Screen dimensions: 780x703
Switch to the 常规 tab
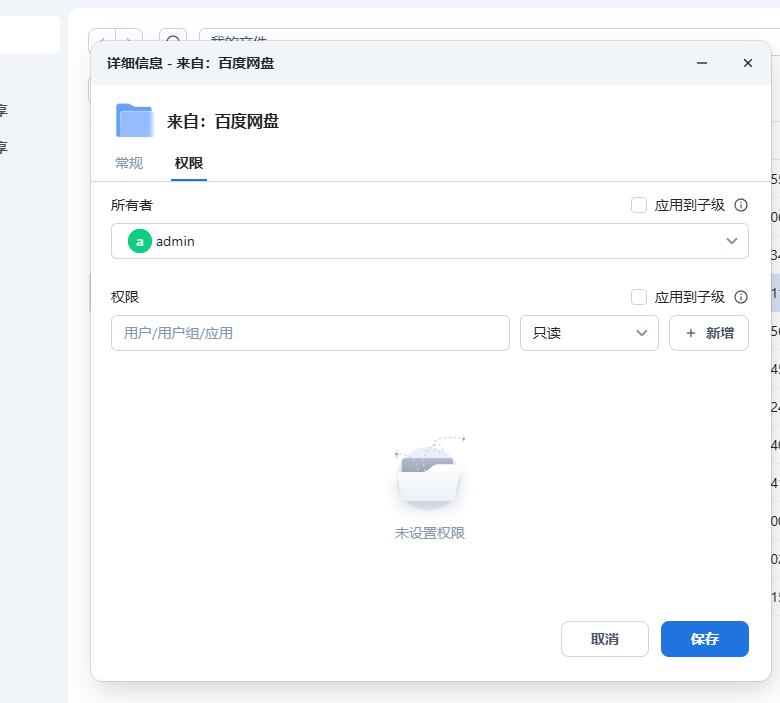coord(129,163)
